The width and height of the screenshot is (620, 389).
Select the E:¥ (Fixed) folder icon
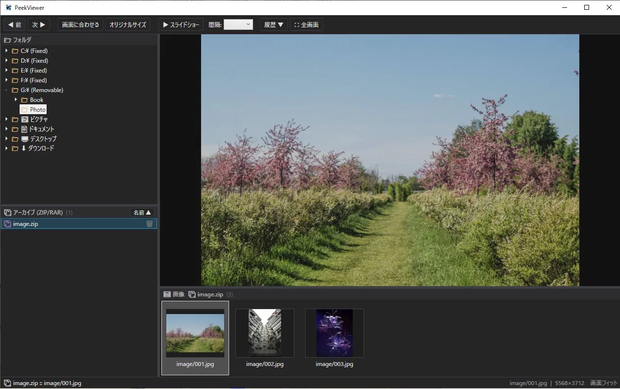pyautogui.click(x=15, y=70)
